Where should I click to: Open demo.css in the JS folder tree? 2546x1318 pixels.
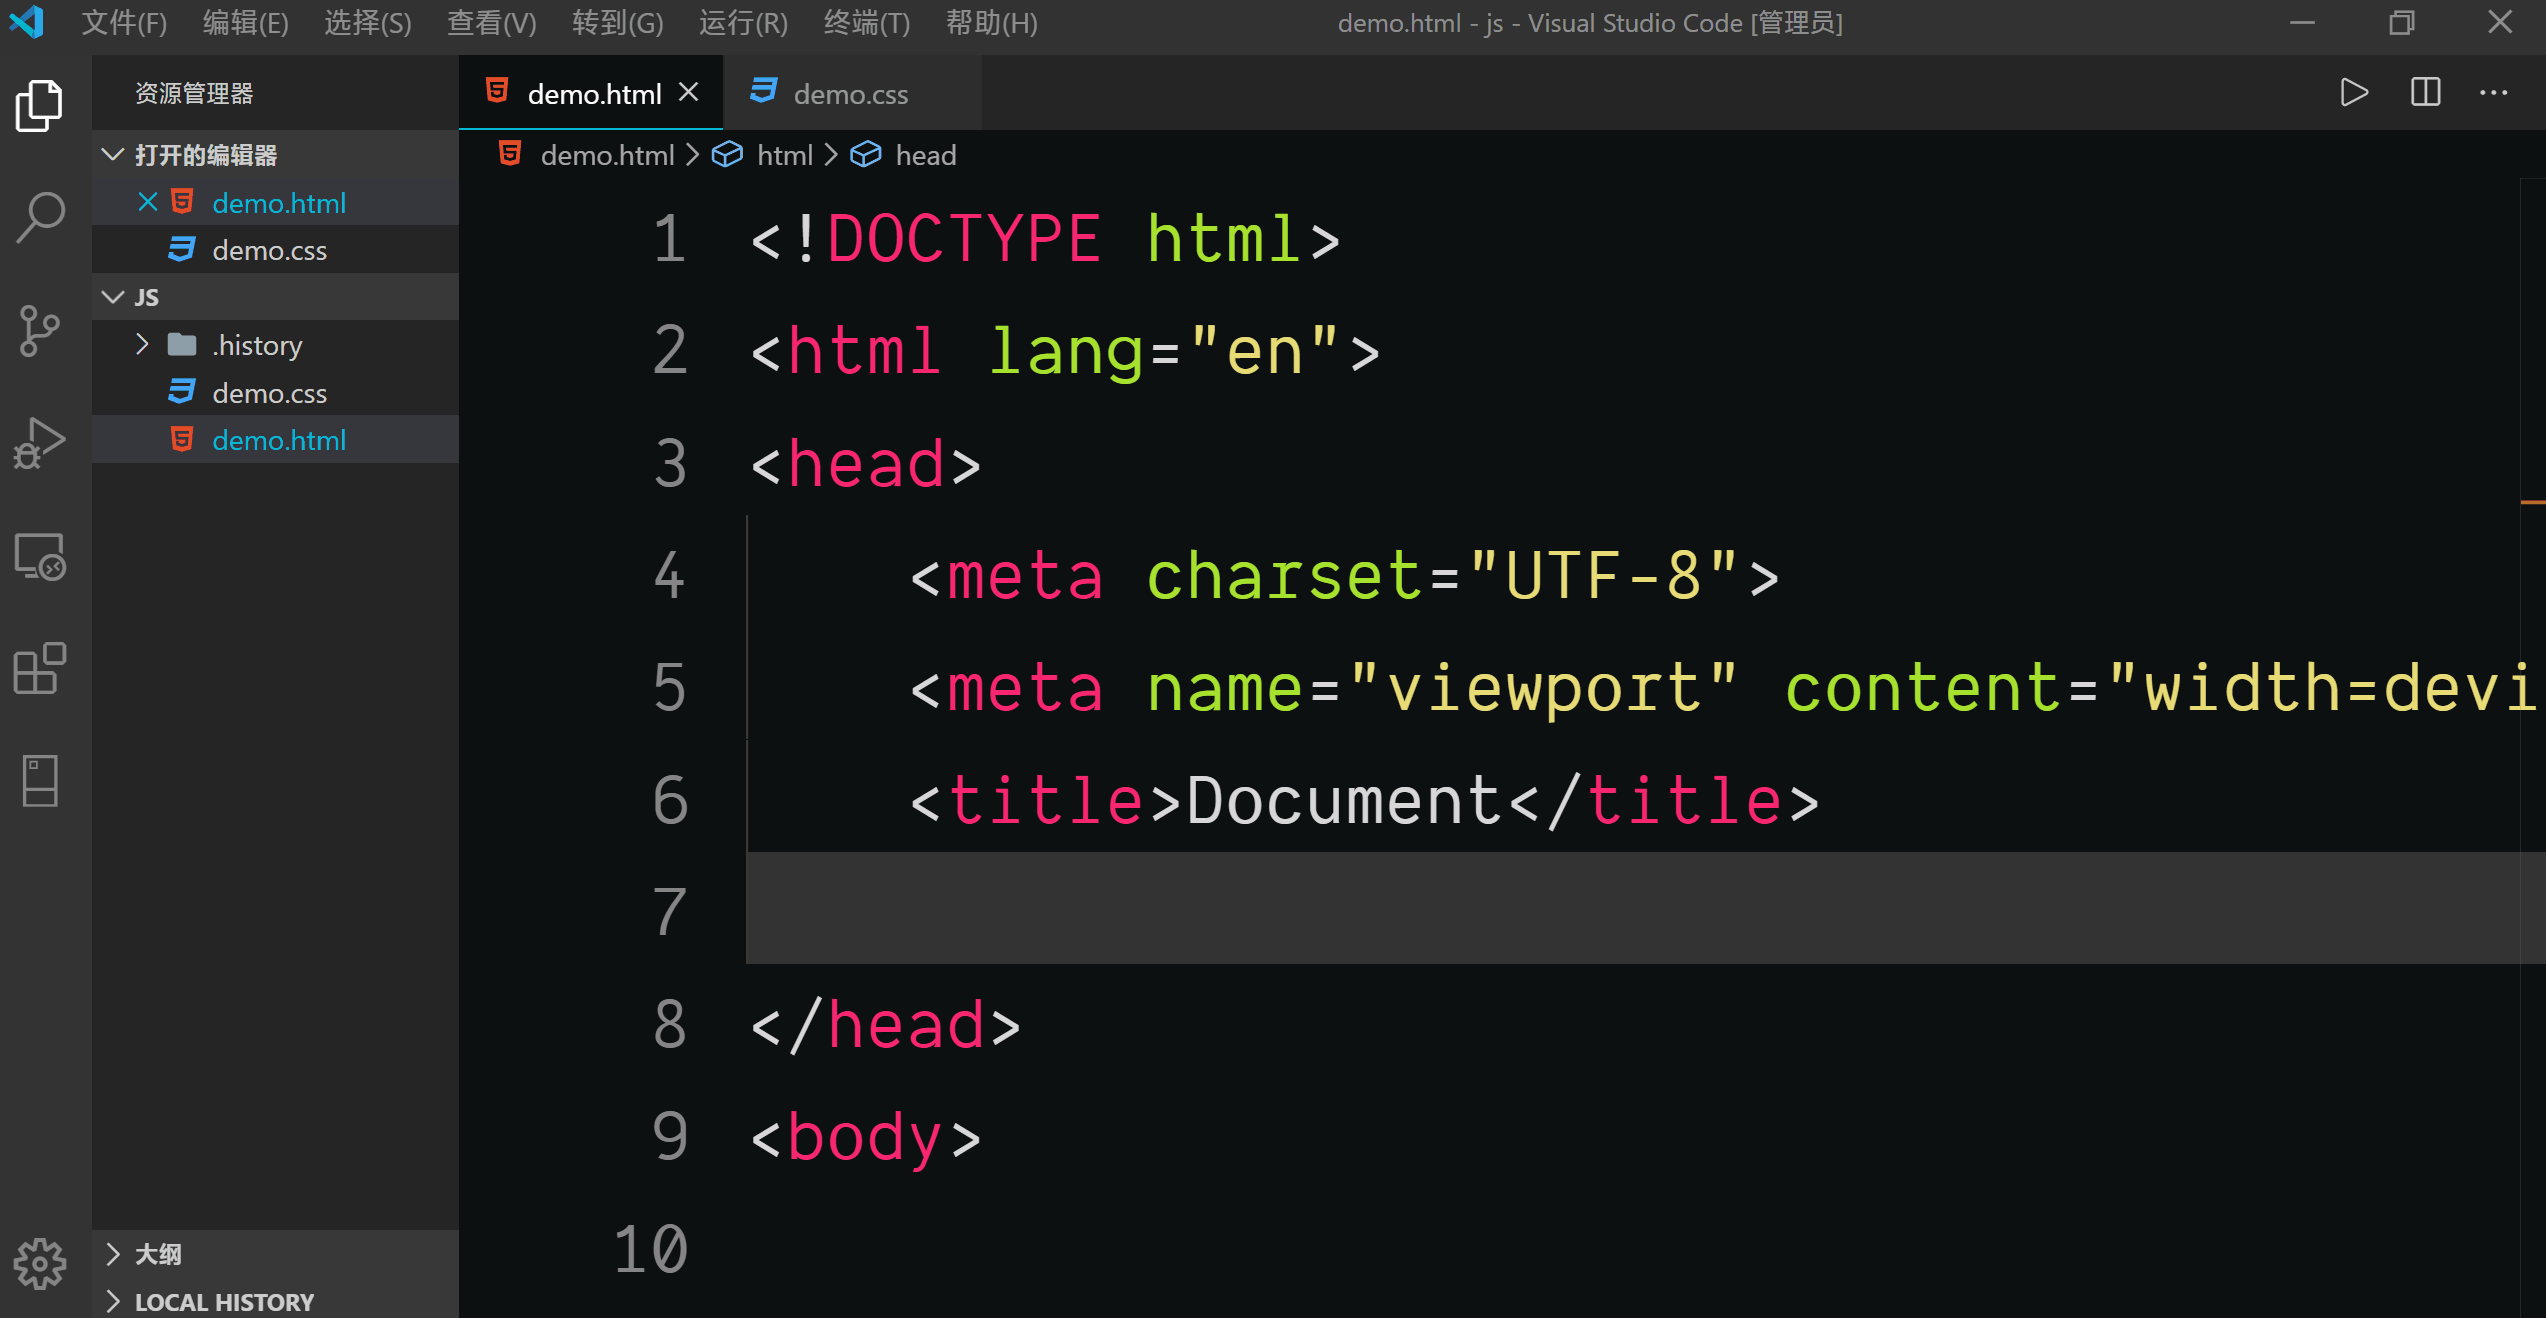point(269,393)
